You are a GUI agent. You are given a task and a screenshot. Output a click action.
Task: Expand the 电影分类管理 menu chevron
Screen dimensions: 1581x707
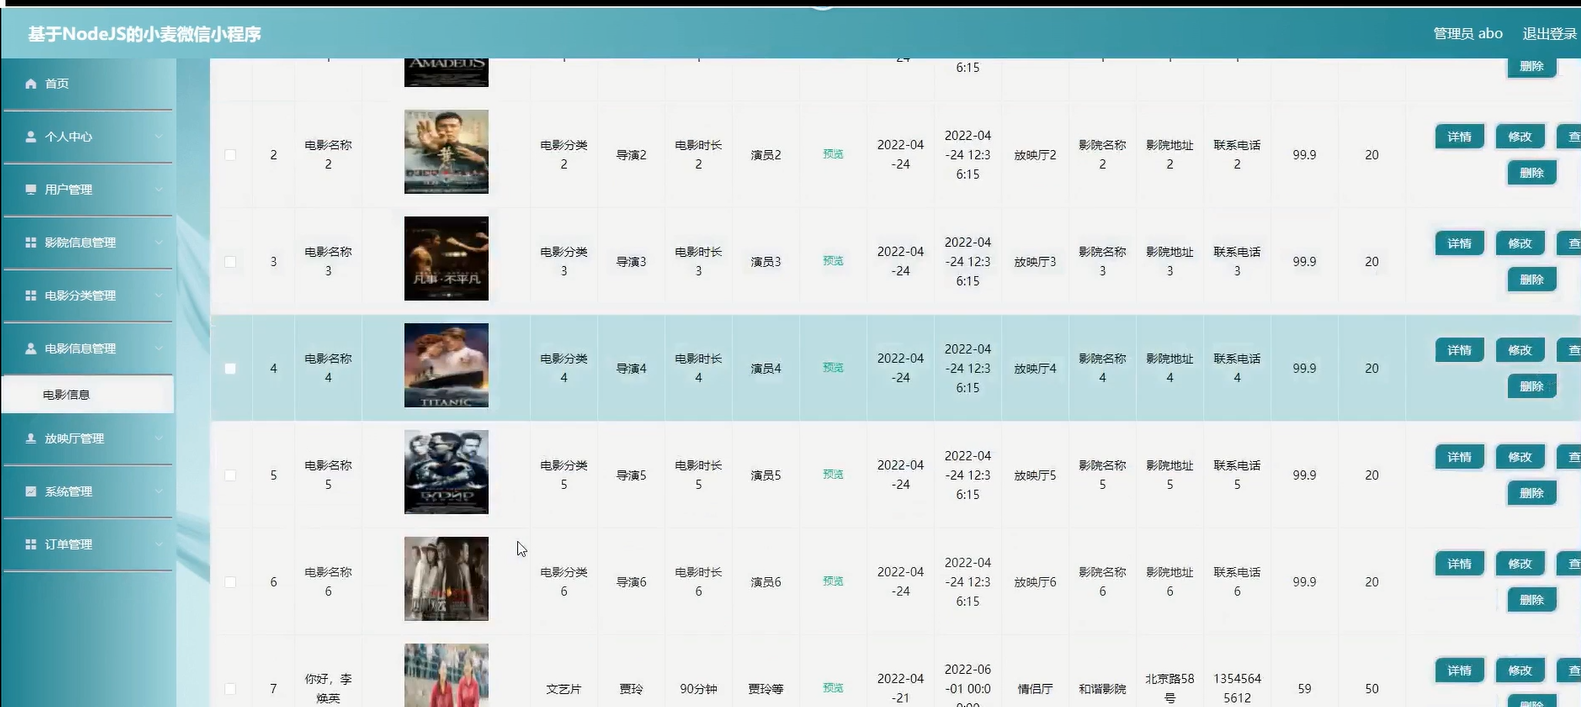[158, 296]
